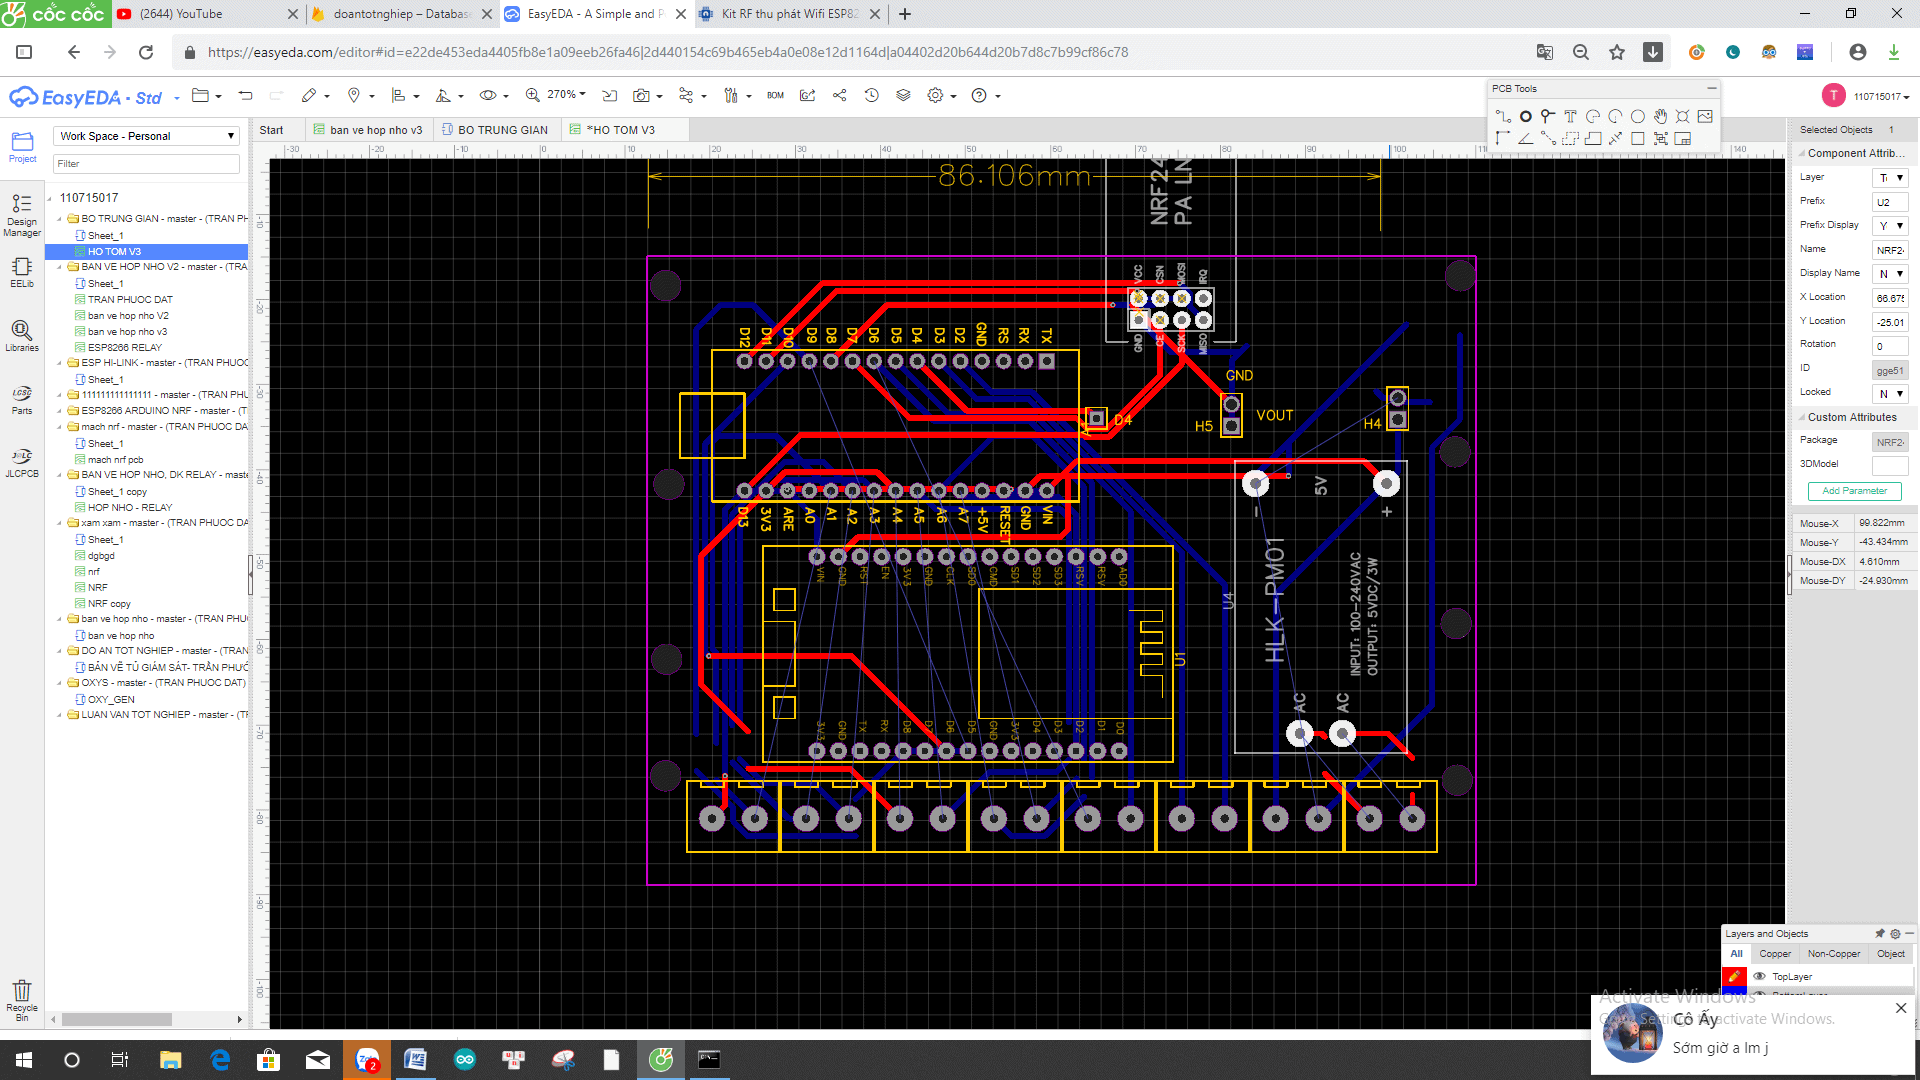Select the Solid Region tool in PCB Tools

click(x=1593, y=139)
